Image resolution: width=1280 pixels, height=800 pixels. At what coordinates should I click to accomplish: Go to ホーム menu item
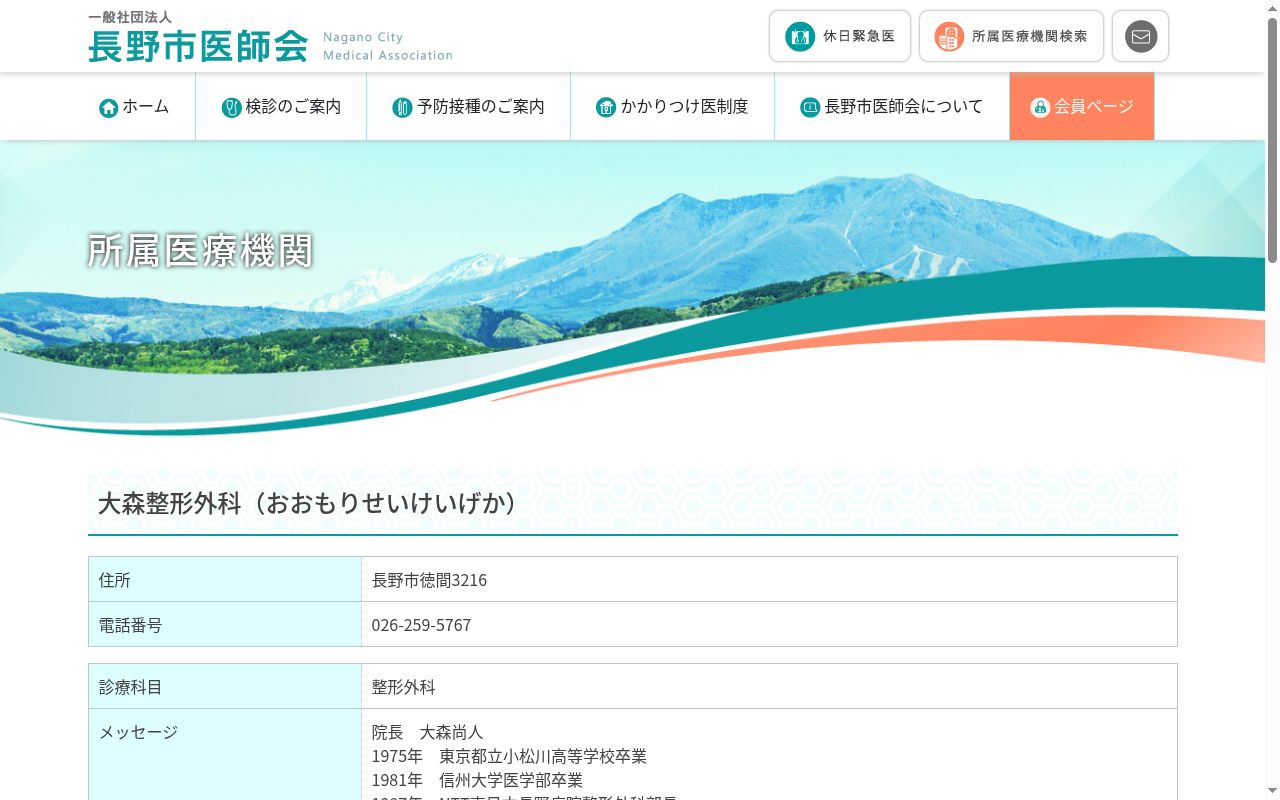coord(134,106)
